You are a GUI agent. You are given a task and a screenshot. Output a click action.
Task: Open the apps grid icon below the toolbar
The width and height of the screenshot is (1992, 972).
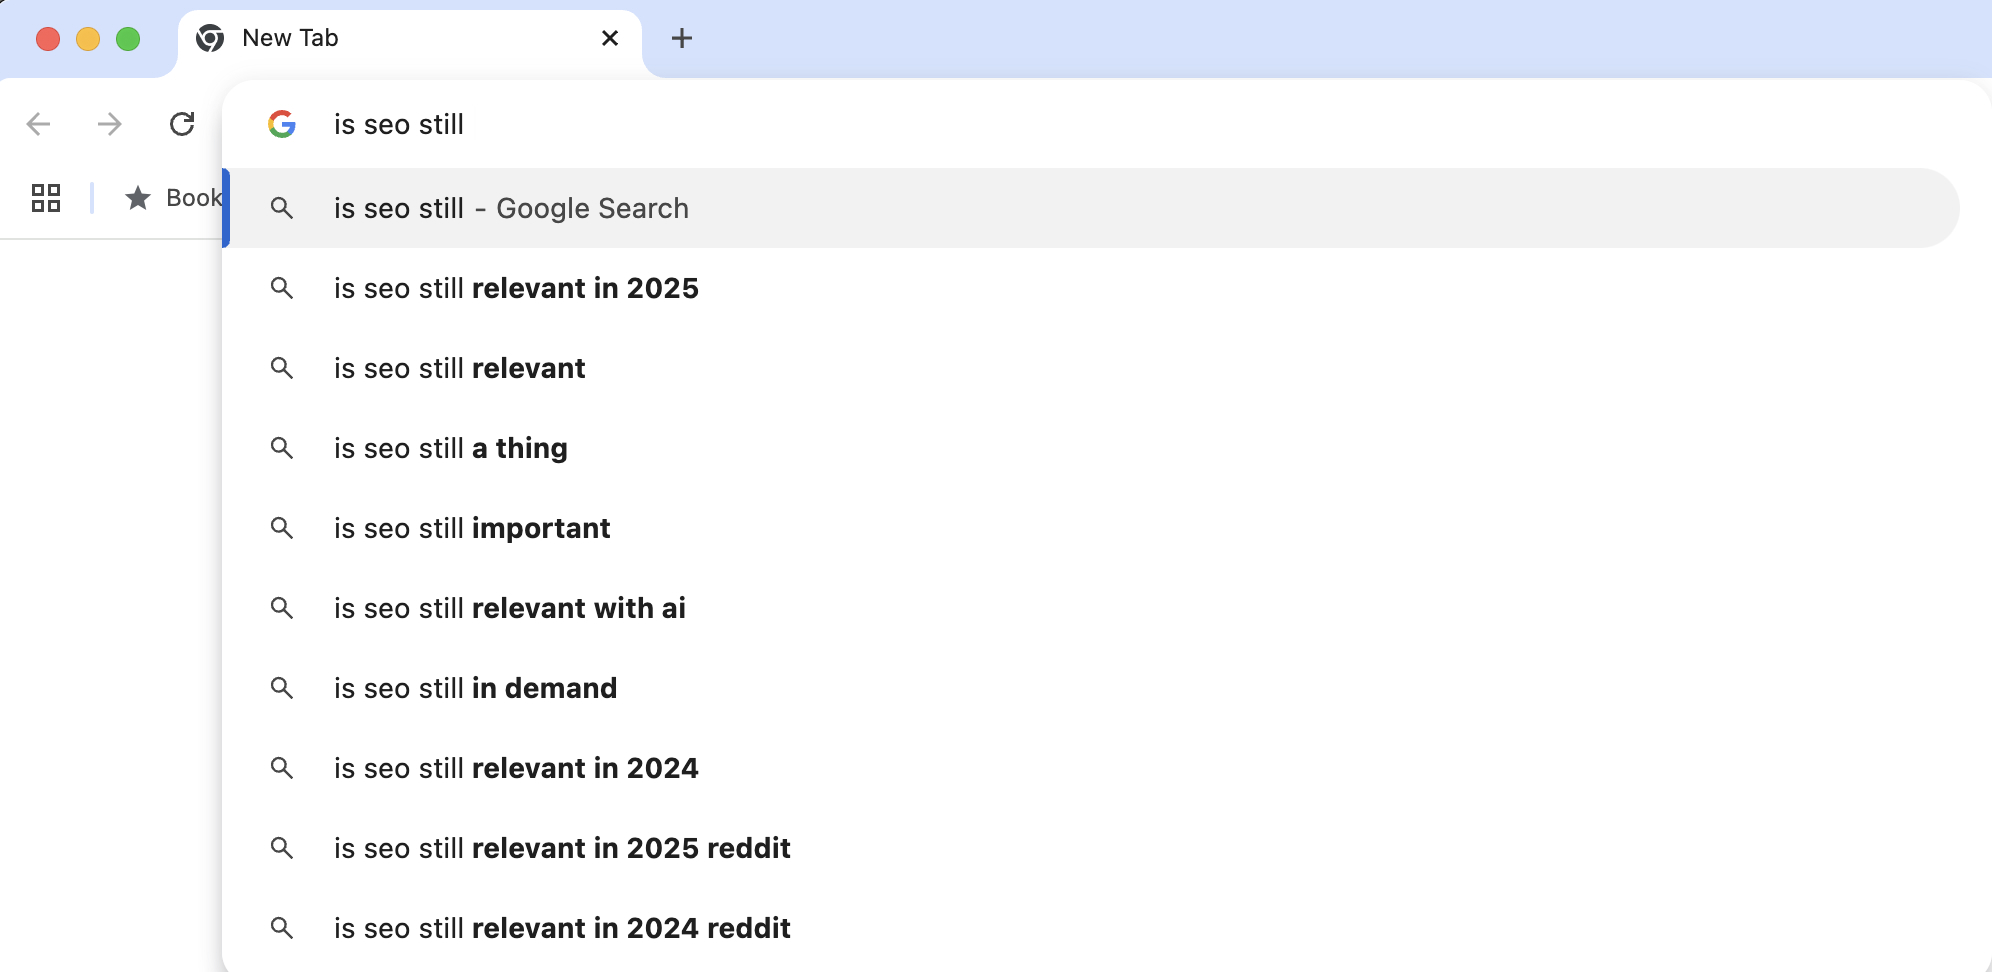pyautogui.click(x=44, y=198)
